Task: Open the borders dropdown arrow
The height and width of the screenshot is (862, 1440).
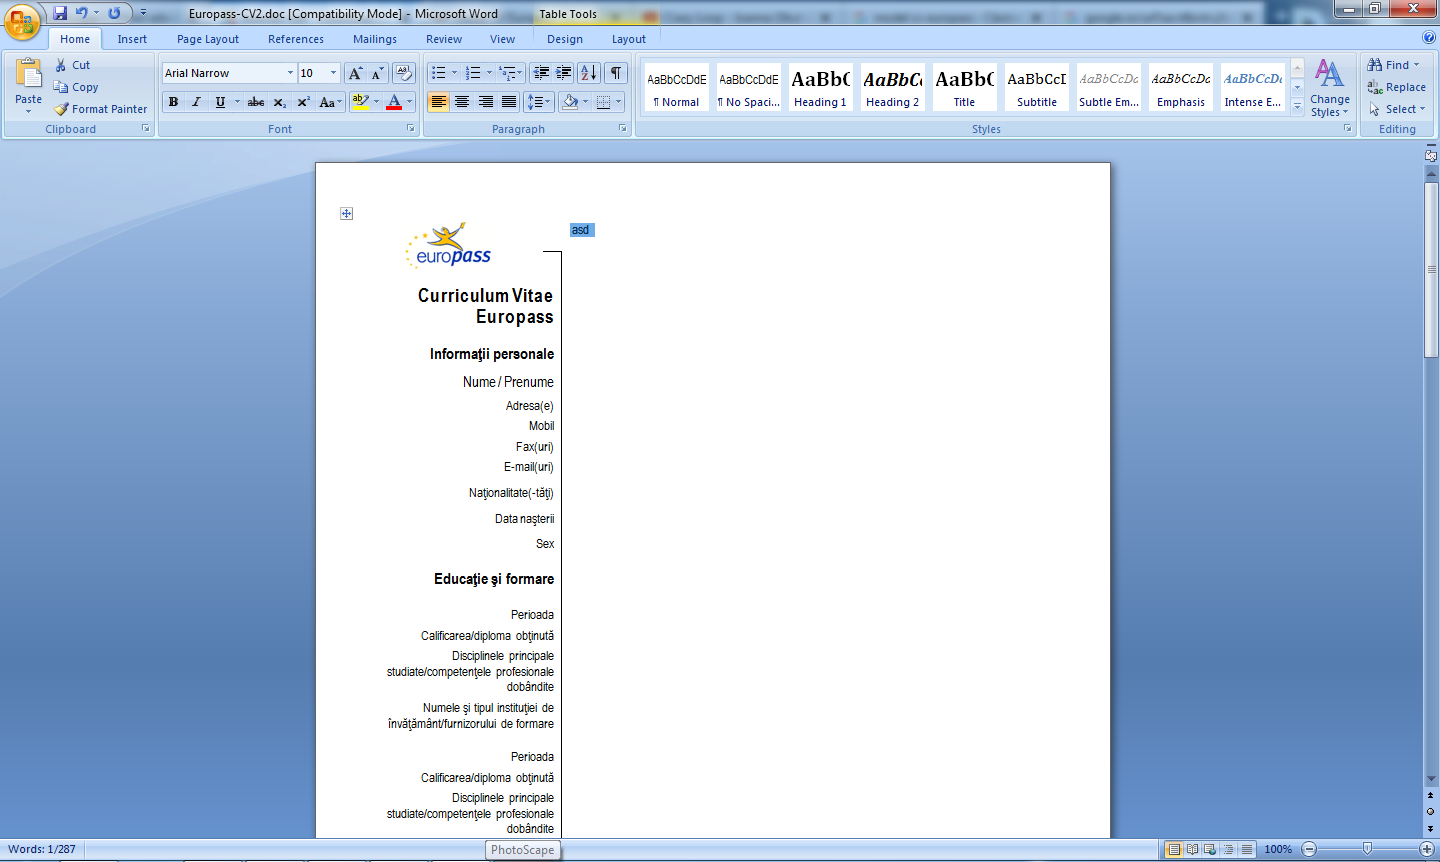Action: tap(619, 102)
